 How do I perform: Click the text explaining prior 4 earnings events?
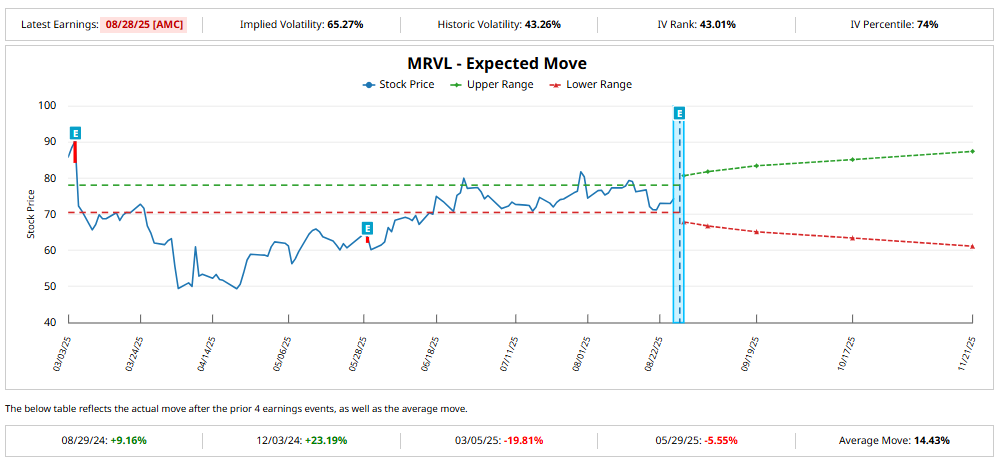pos(236,409)
